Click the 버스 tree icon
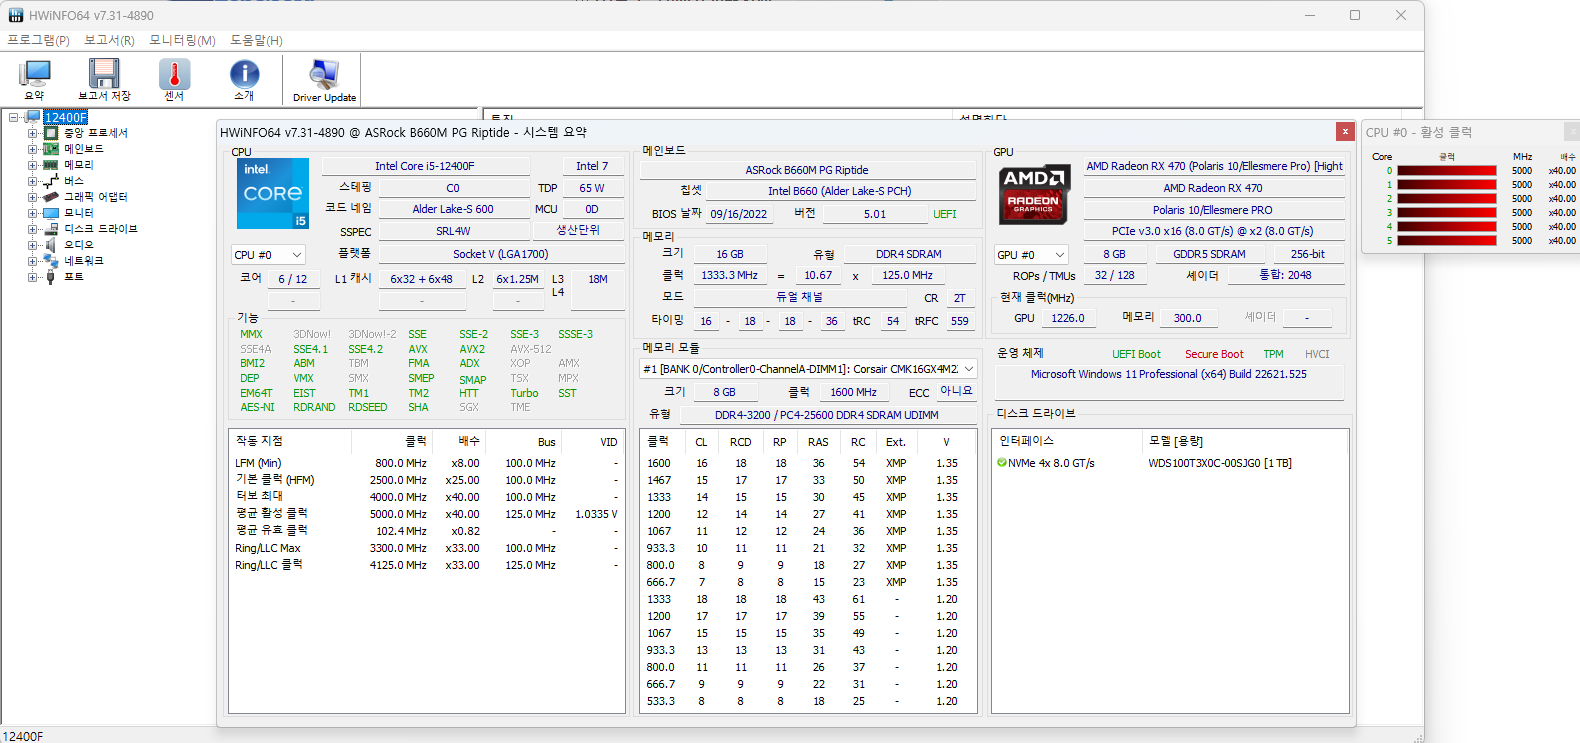This screenshot has width=1580, height=743. point(51,181)
